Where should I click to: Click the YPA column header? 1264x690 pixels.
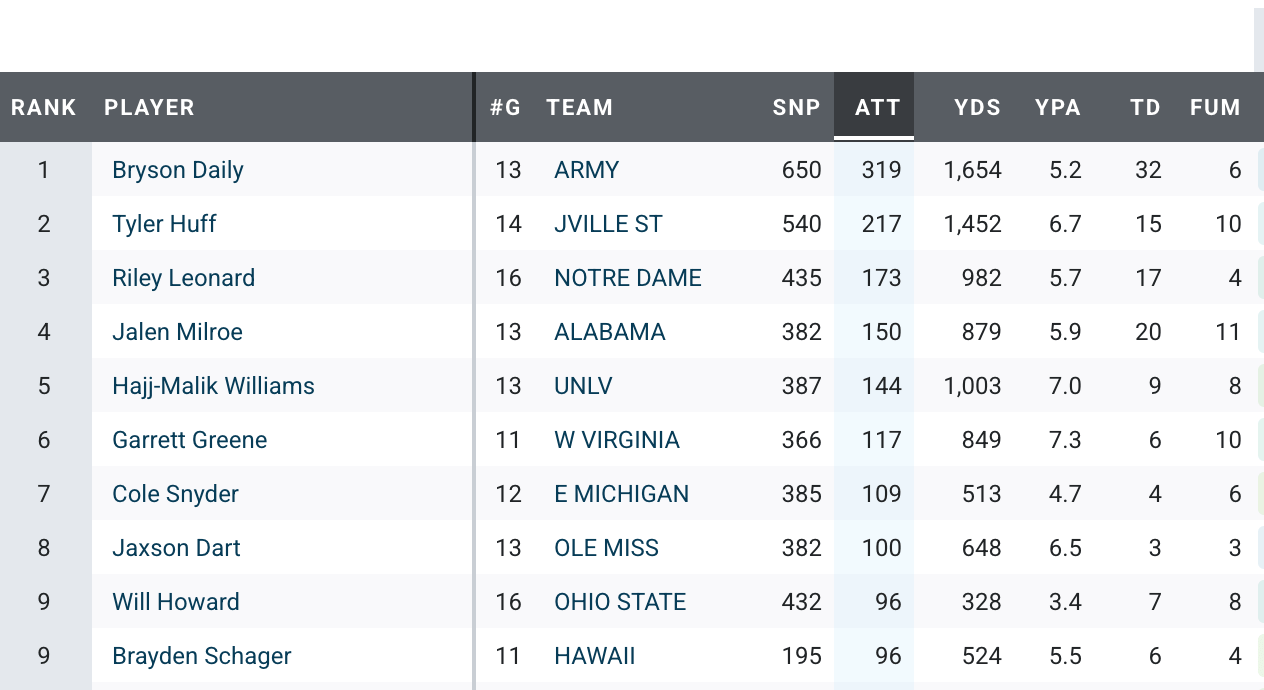[x=1058, y=107]
